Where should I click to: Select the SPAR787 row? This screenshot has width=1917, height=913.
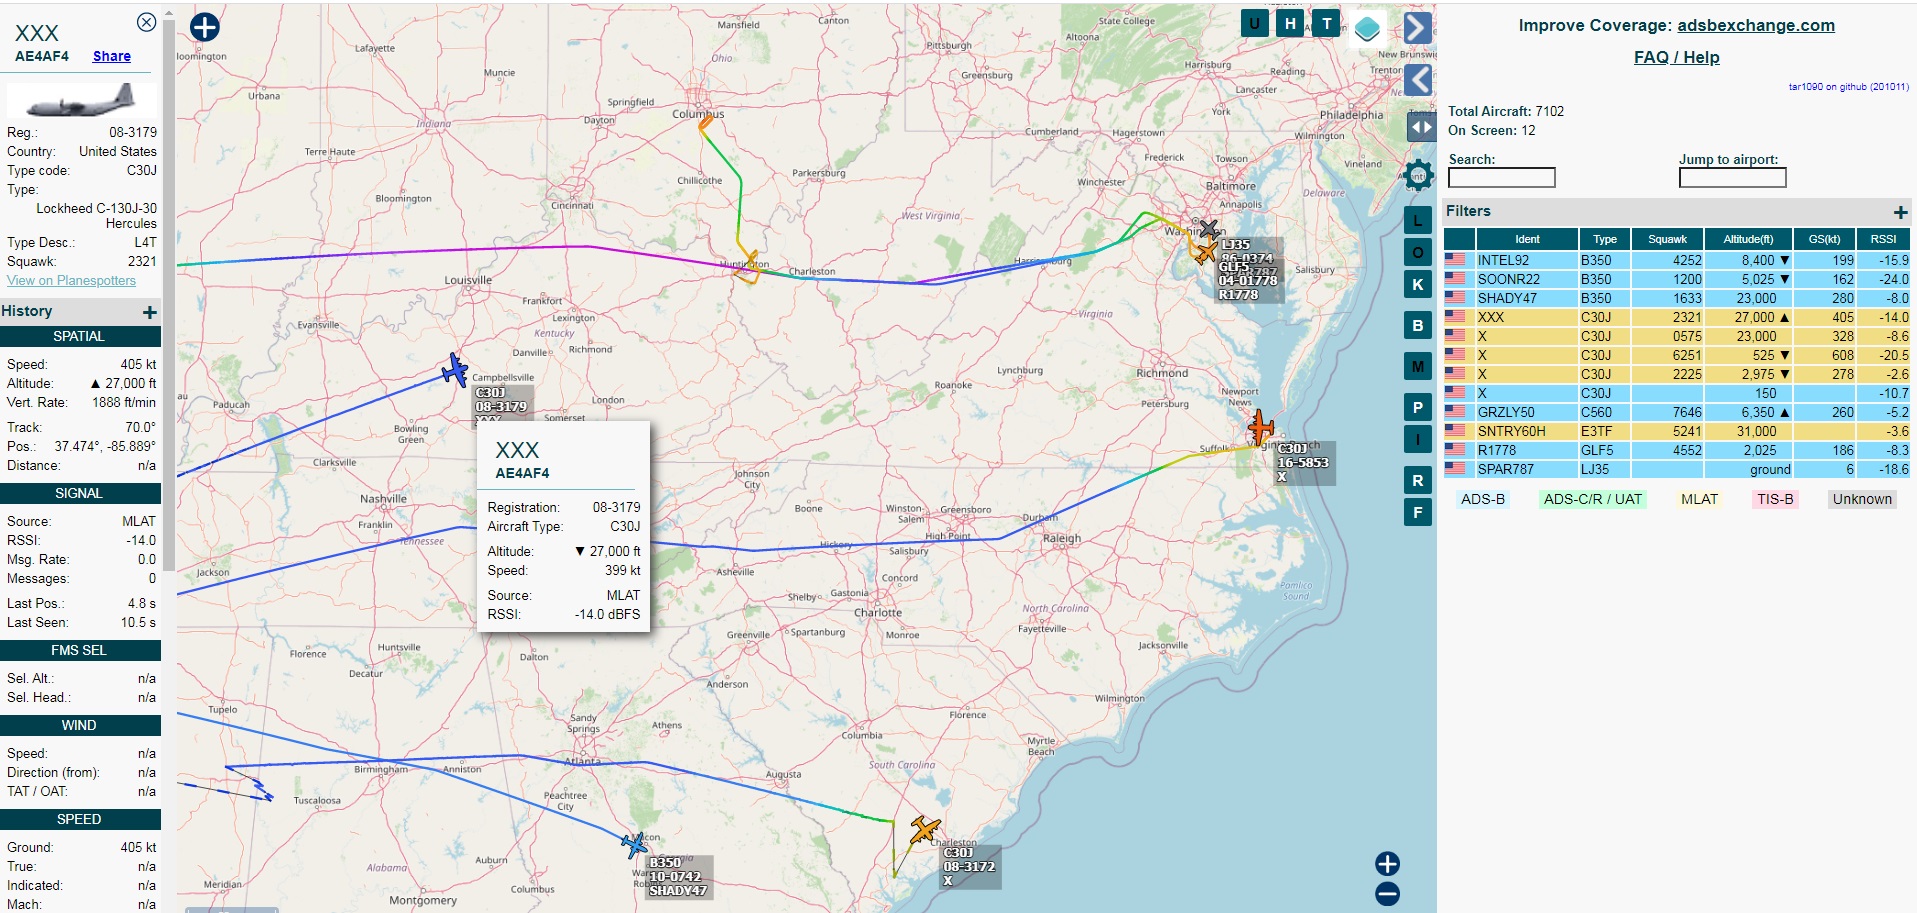click(1677, 469)
